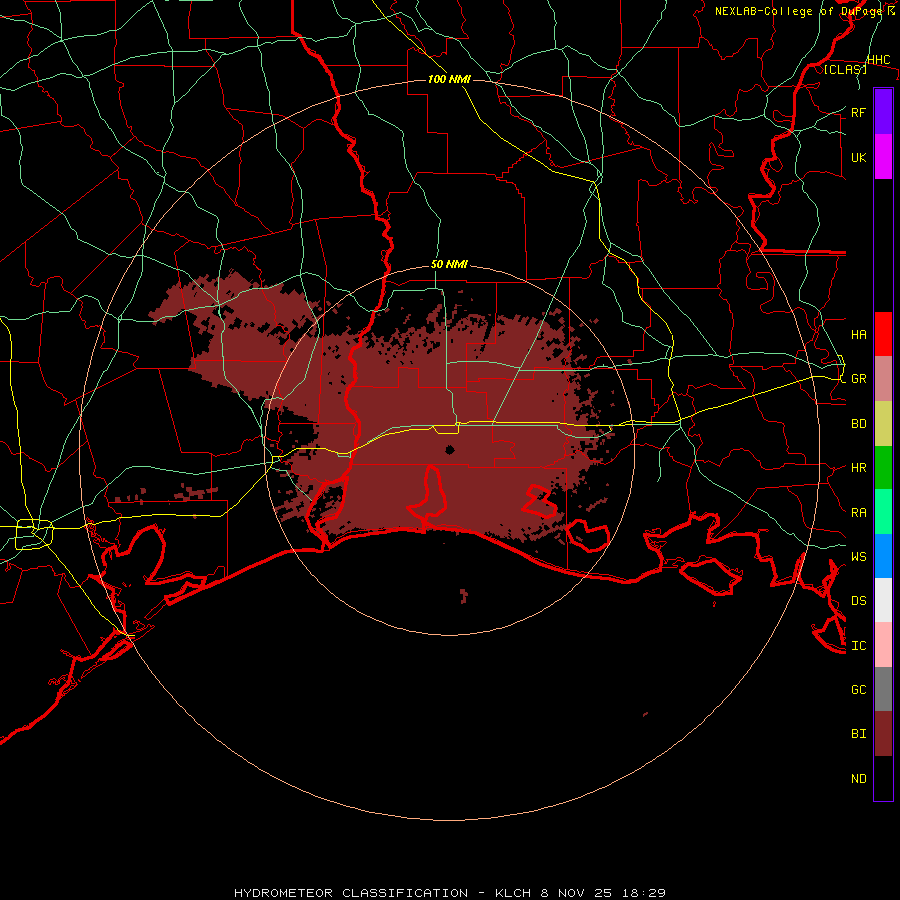Viewport: 900px width, 900px height.
Task: Click the small echo blob offshore in gulf
Action: click(x=464, y=596)
